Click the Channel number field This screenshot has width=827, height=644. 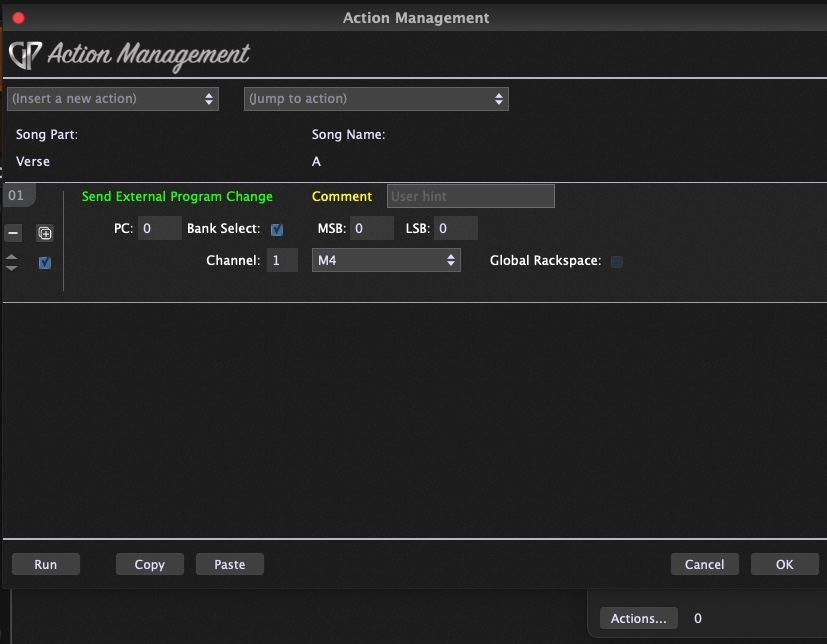(x=282, y=260)
